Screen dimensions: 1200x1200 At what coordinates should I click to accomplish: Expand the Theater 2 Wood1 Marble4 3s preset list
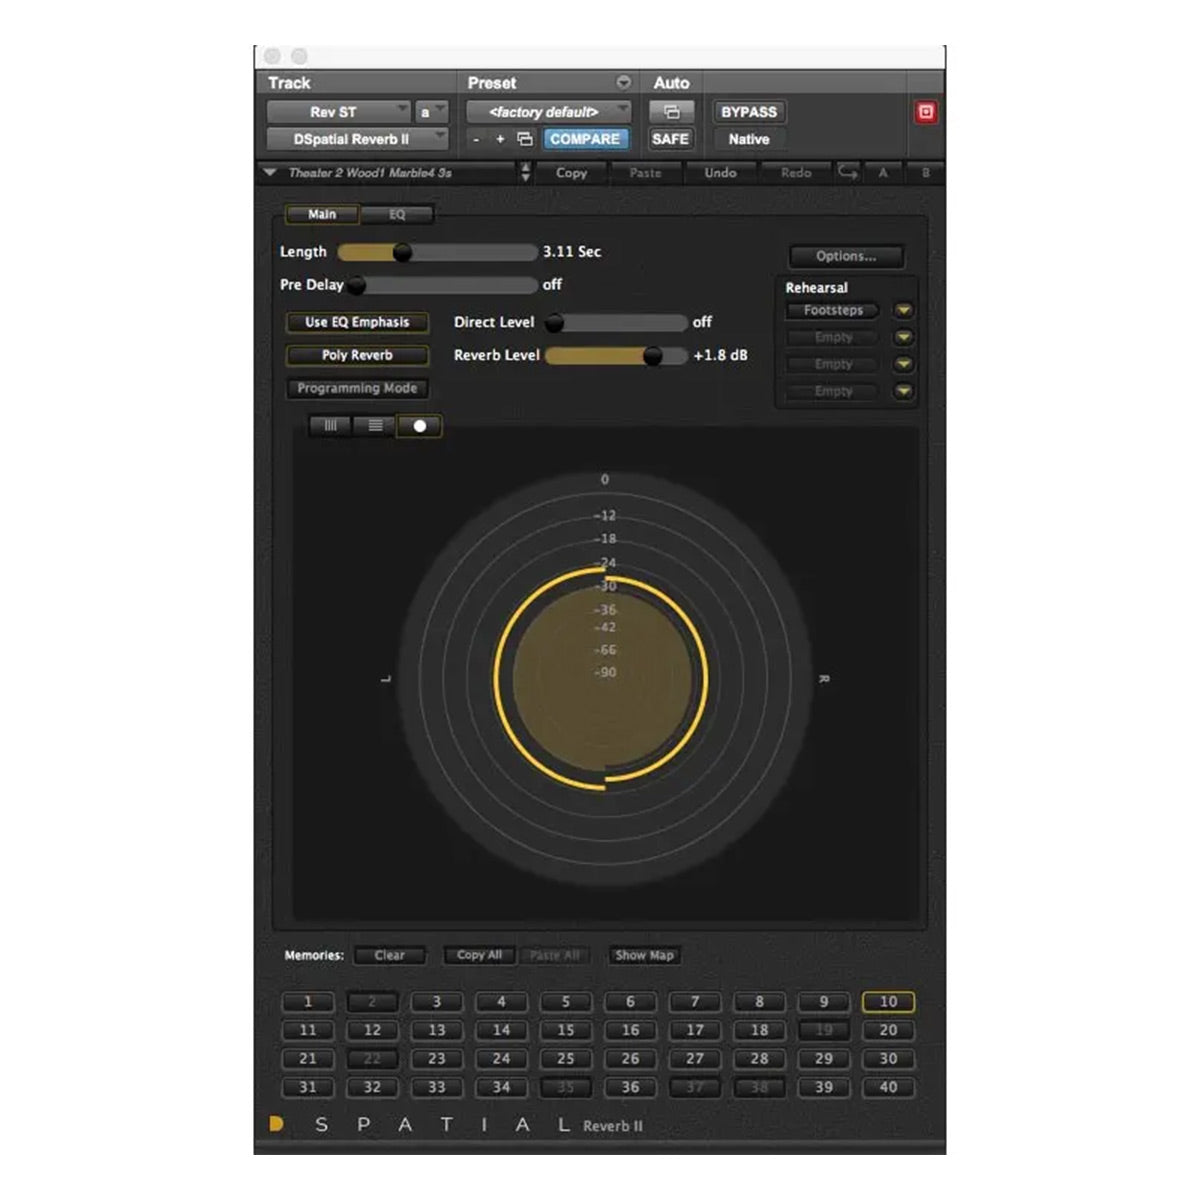[x=270, y=173]
